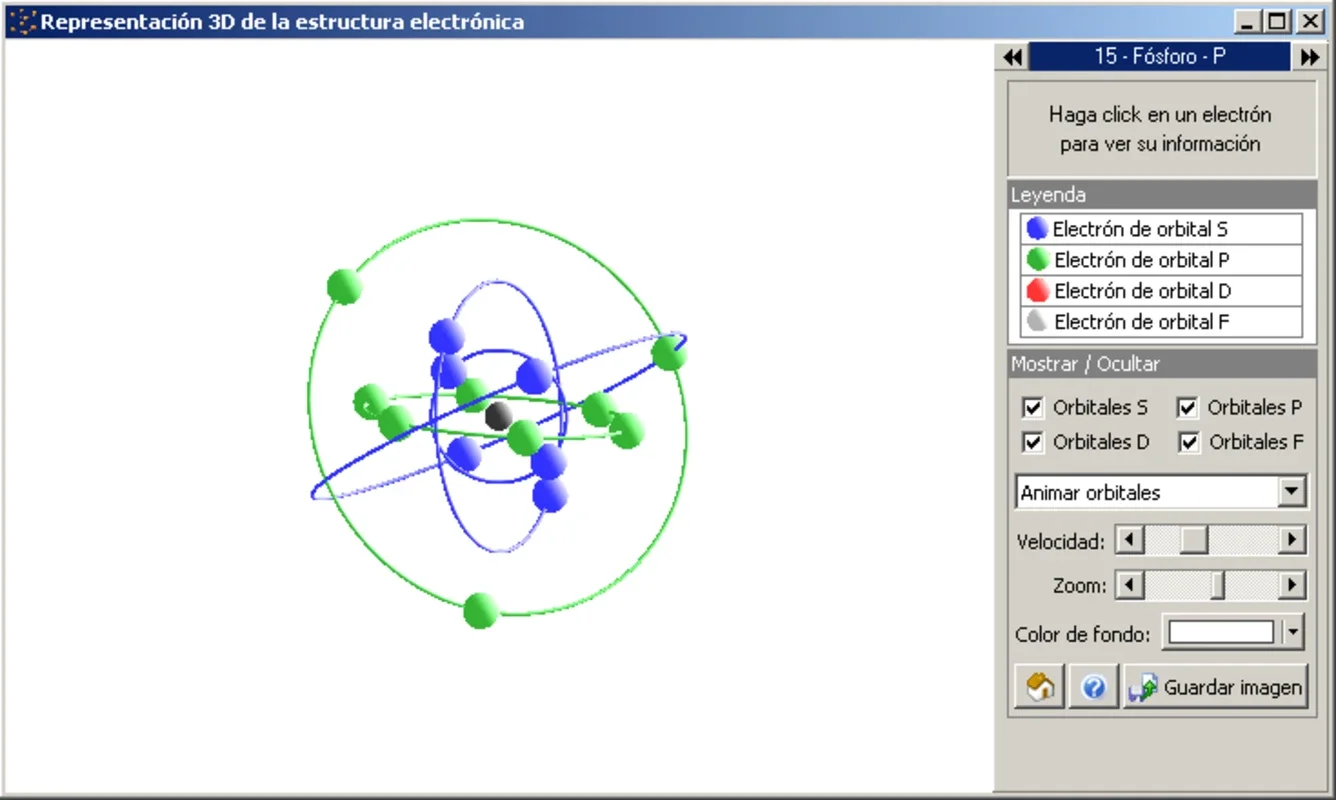
Task: Click the green electron at the upper left of the outer ring
Action: click(344, 286)
